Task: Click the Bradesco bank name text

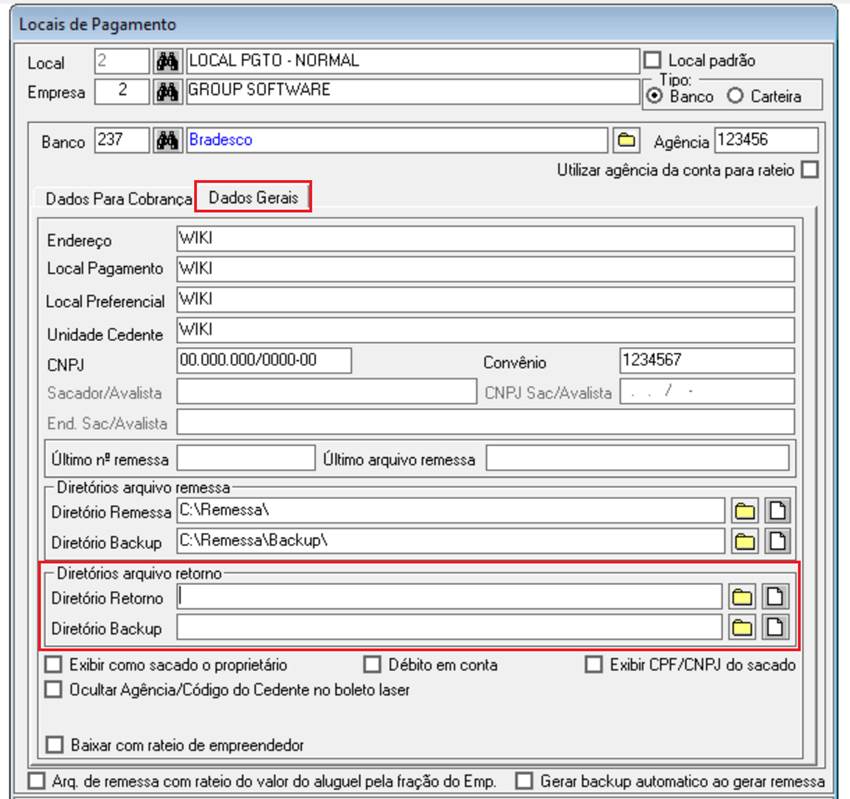Action: 221,140
